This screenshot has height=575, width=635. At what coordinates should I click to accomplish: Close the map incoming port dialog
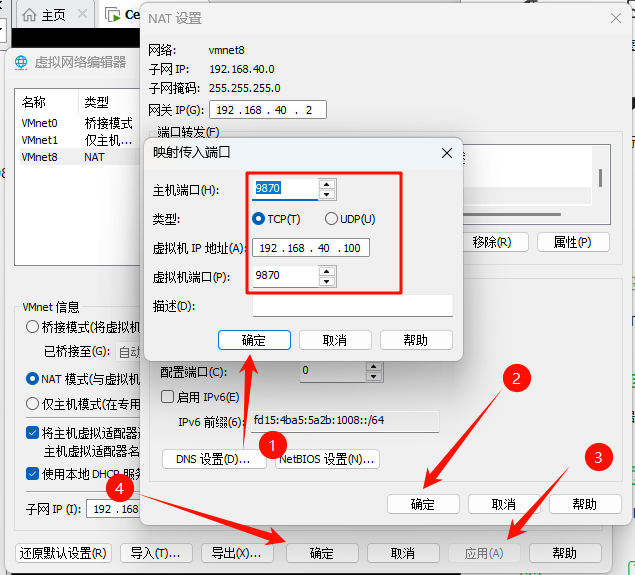tap(447, 153)
